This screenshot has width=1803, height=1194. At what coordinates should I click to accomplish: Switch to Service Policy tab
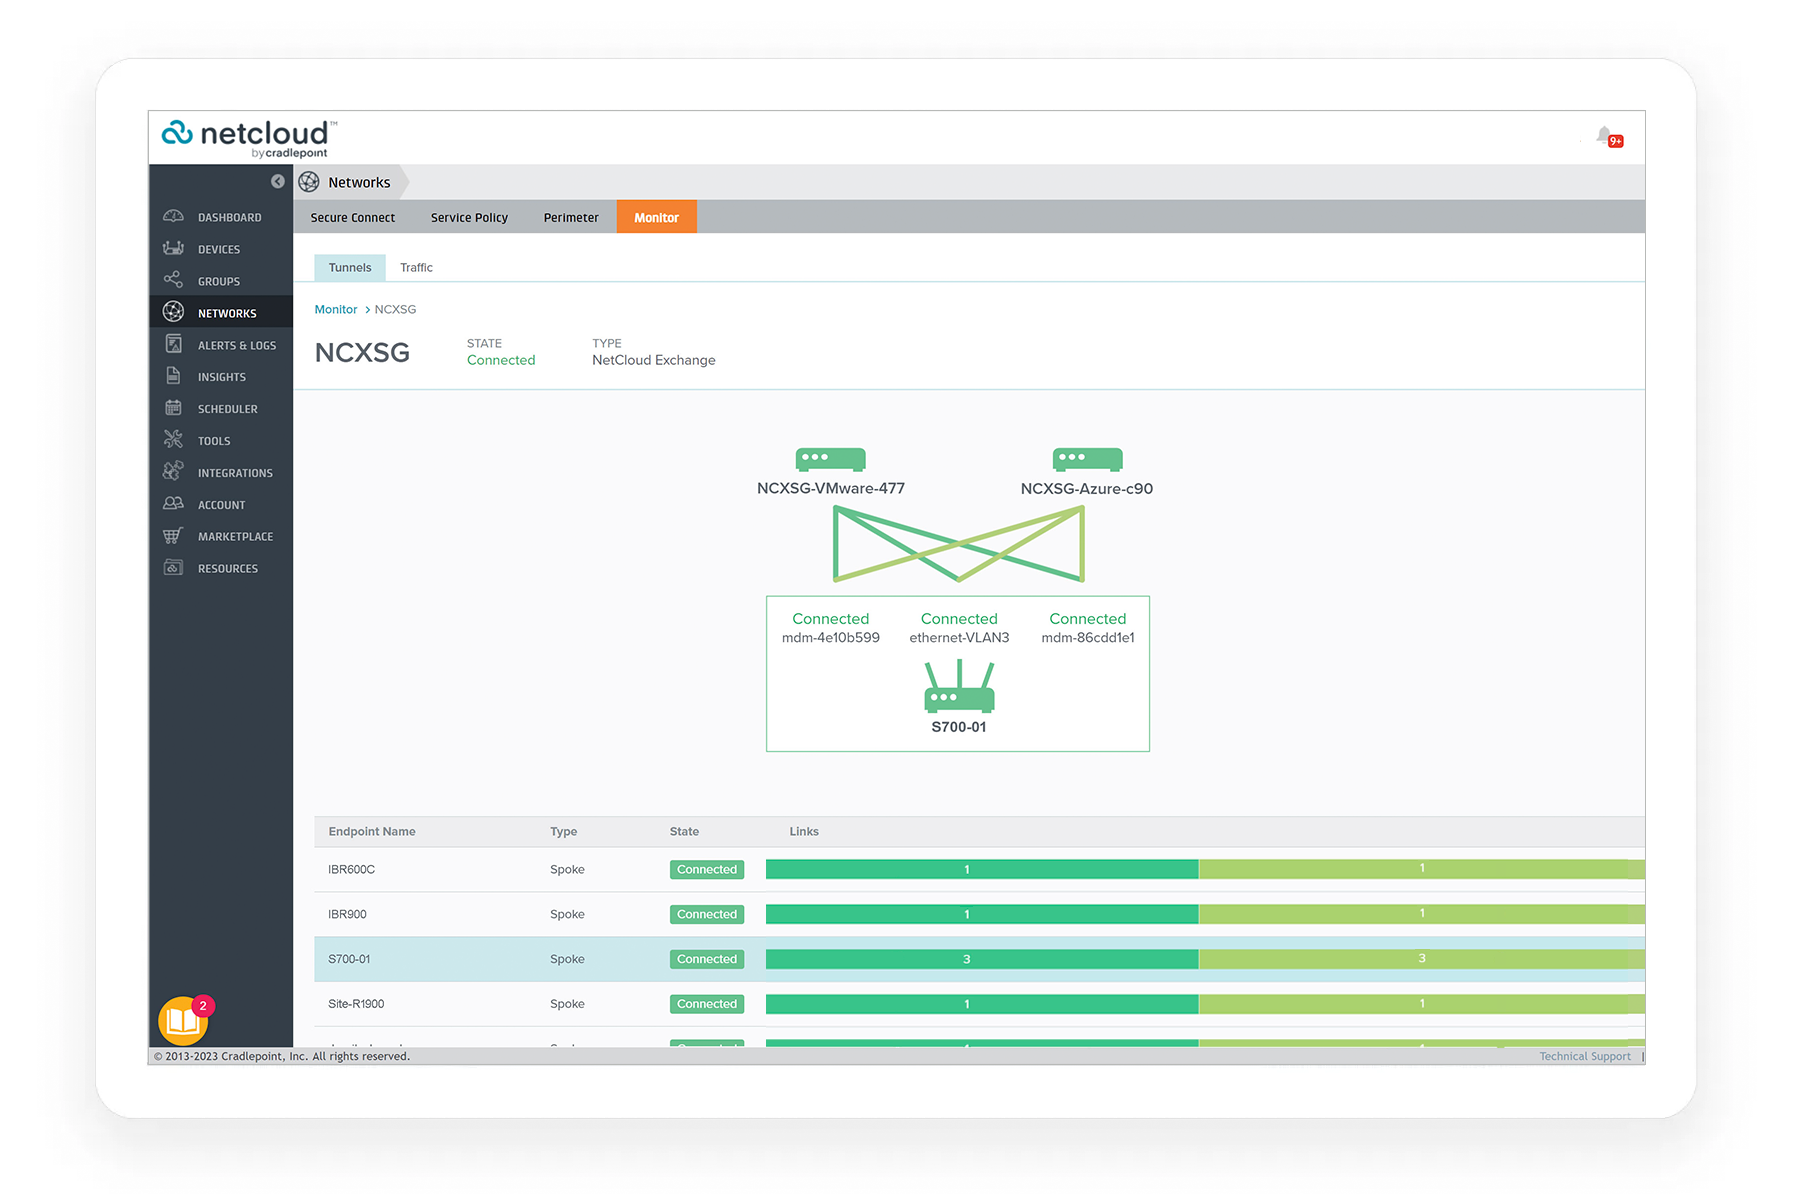[469, 217]
